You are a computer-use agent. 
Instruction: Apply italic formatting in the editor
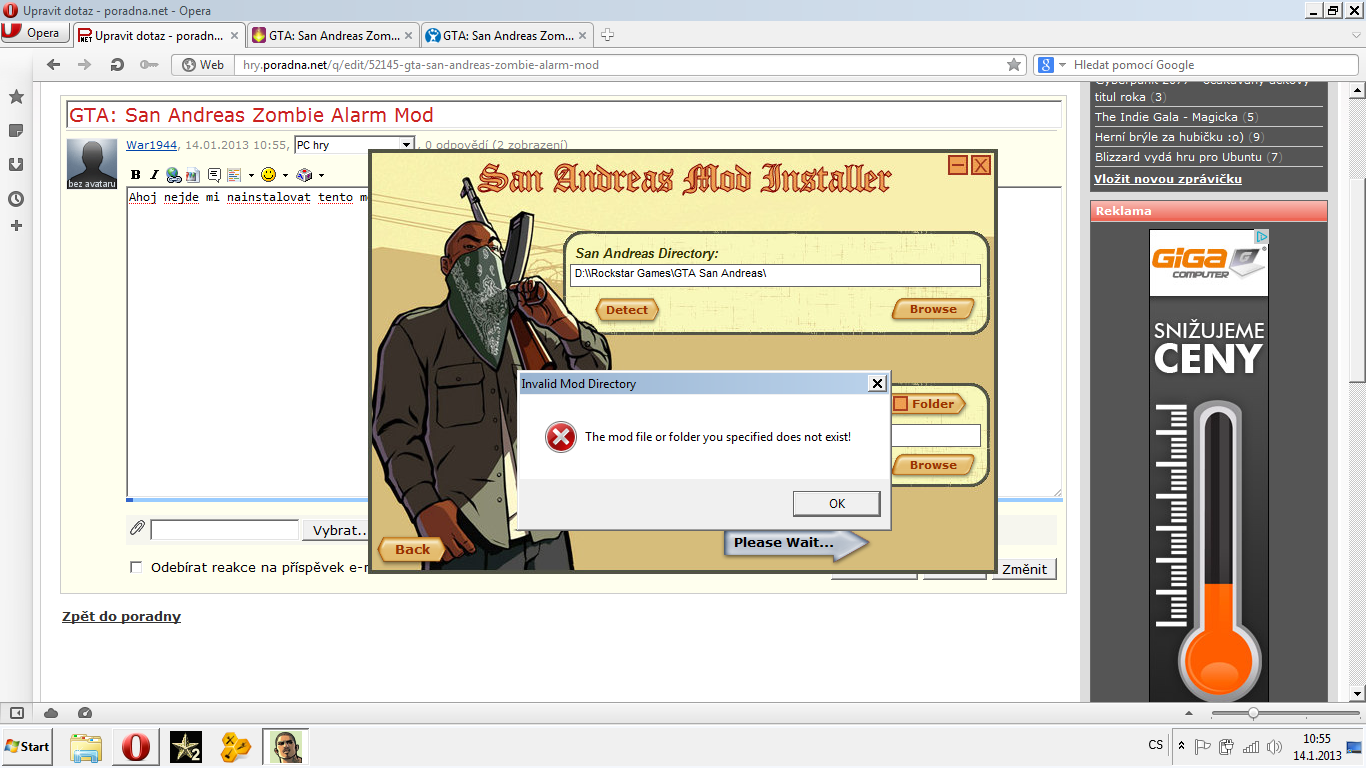tap(154, 175)
